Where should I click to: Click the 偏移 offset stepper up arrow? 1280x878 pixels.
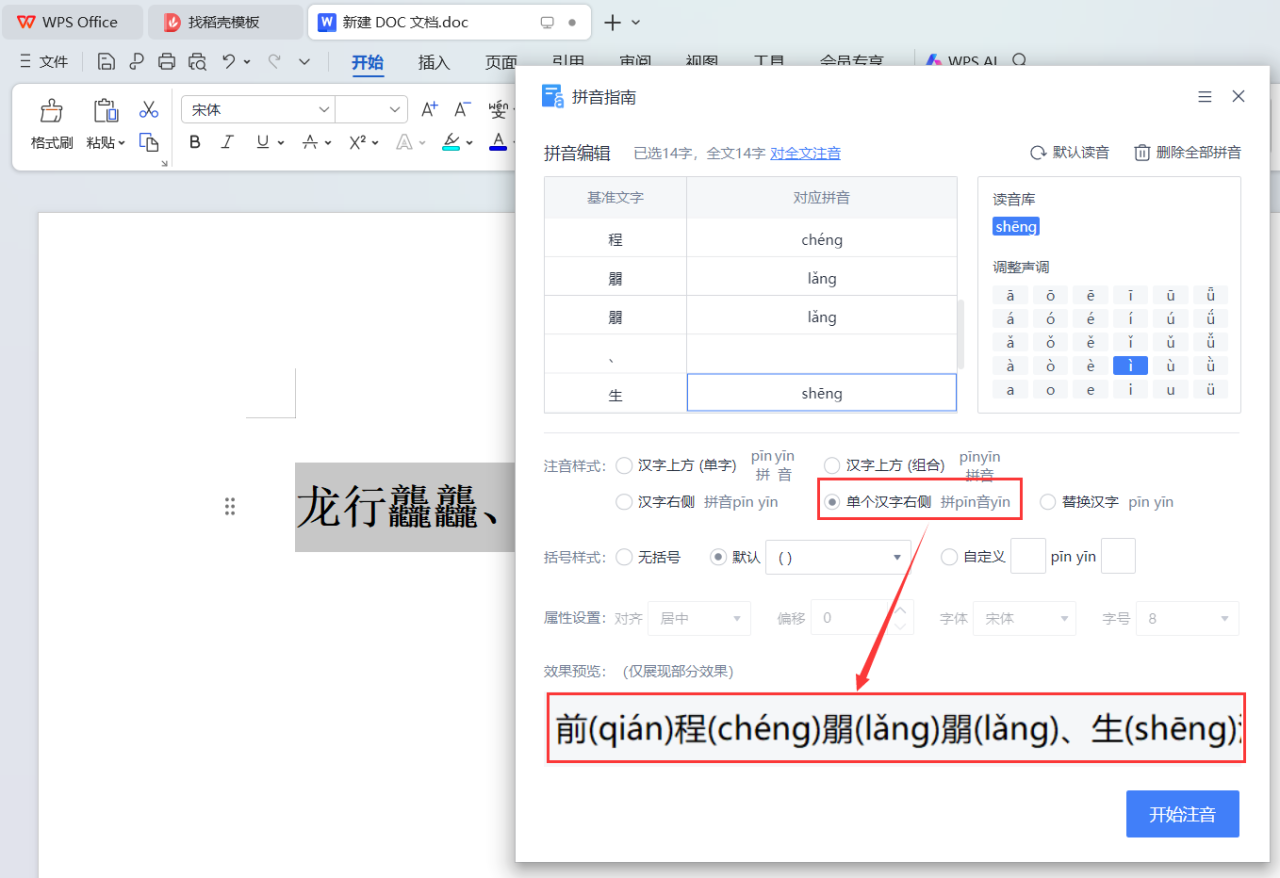[x=900, y=609]
